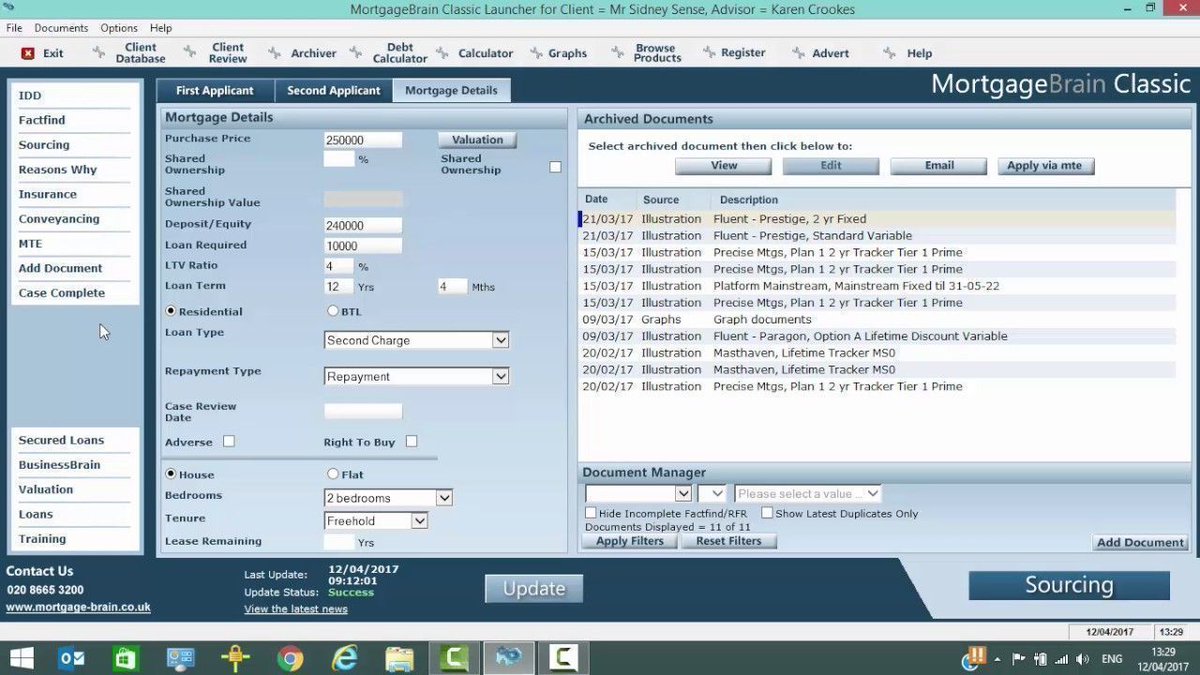Switch to the First Applicant tab
Image resolution: width=1200 pixels, height=675 pixels.
(215, 90)
